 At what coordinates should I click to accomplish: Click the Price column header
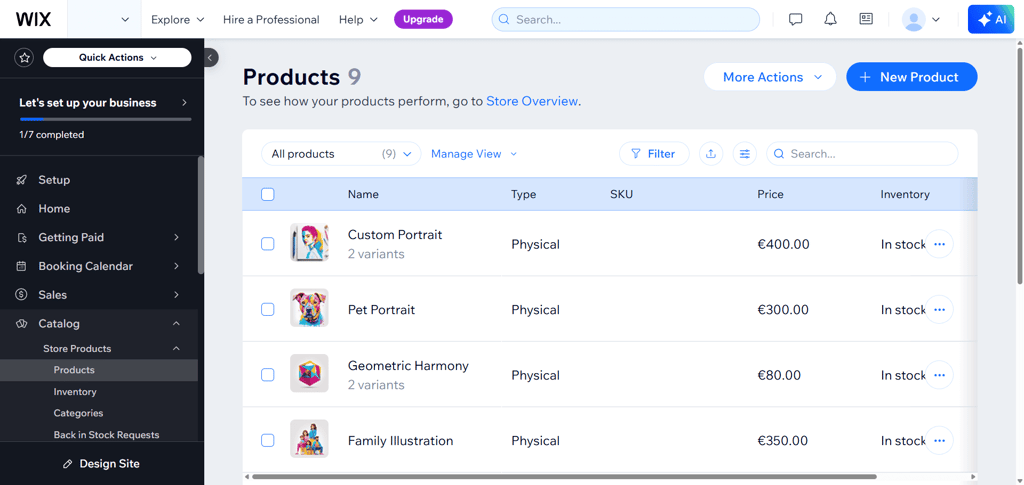click(771, 195)
